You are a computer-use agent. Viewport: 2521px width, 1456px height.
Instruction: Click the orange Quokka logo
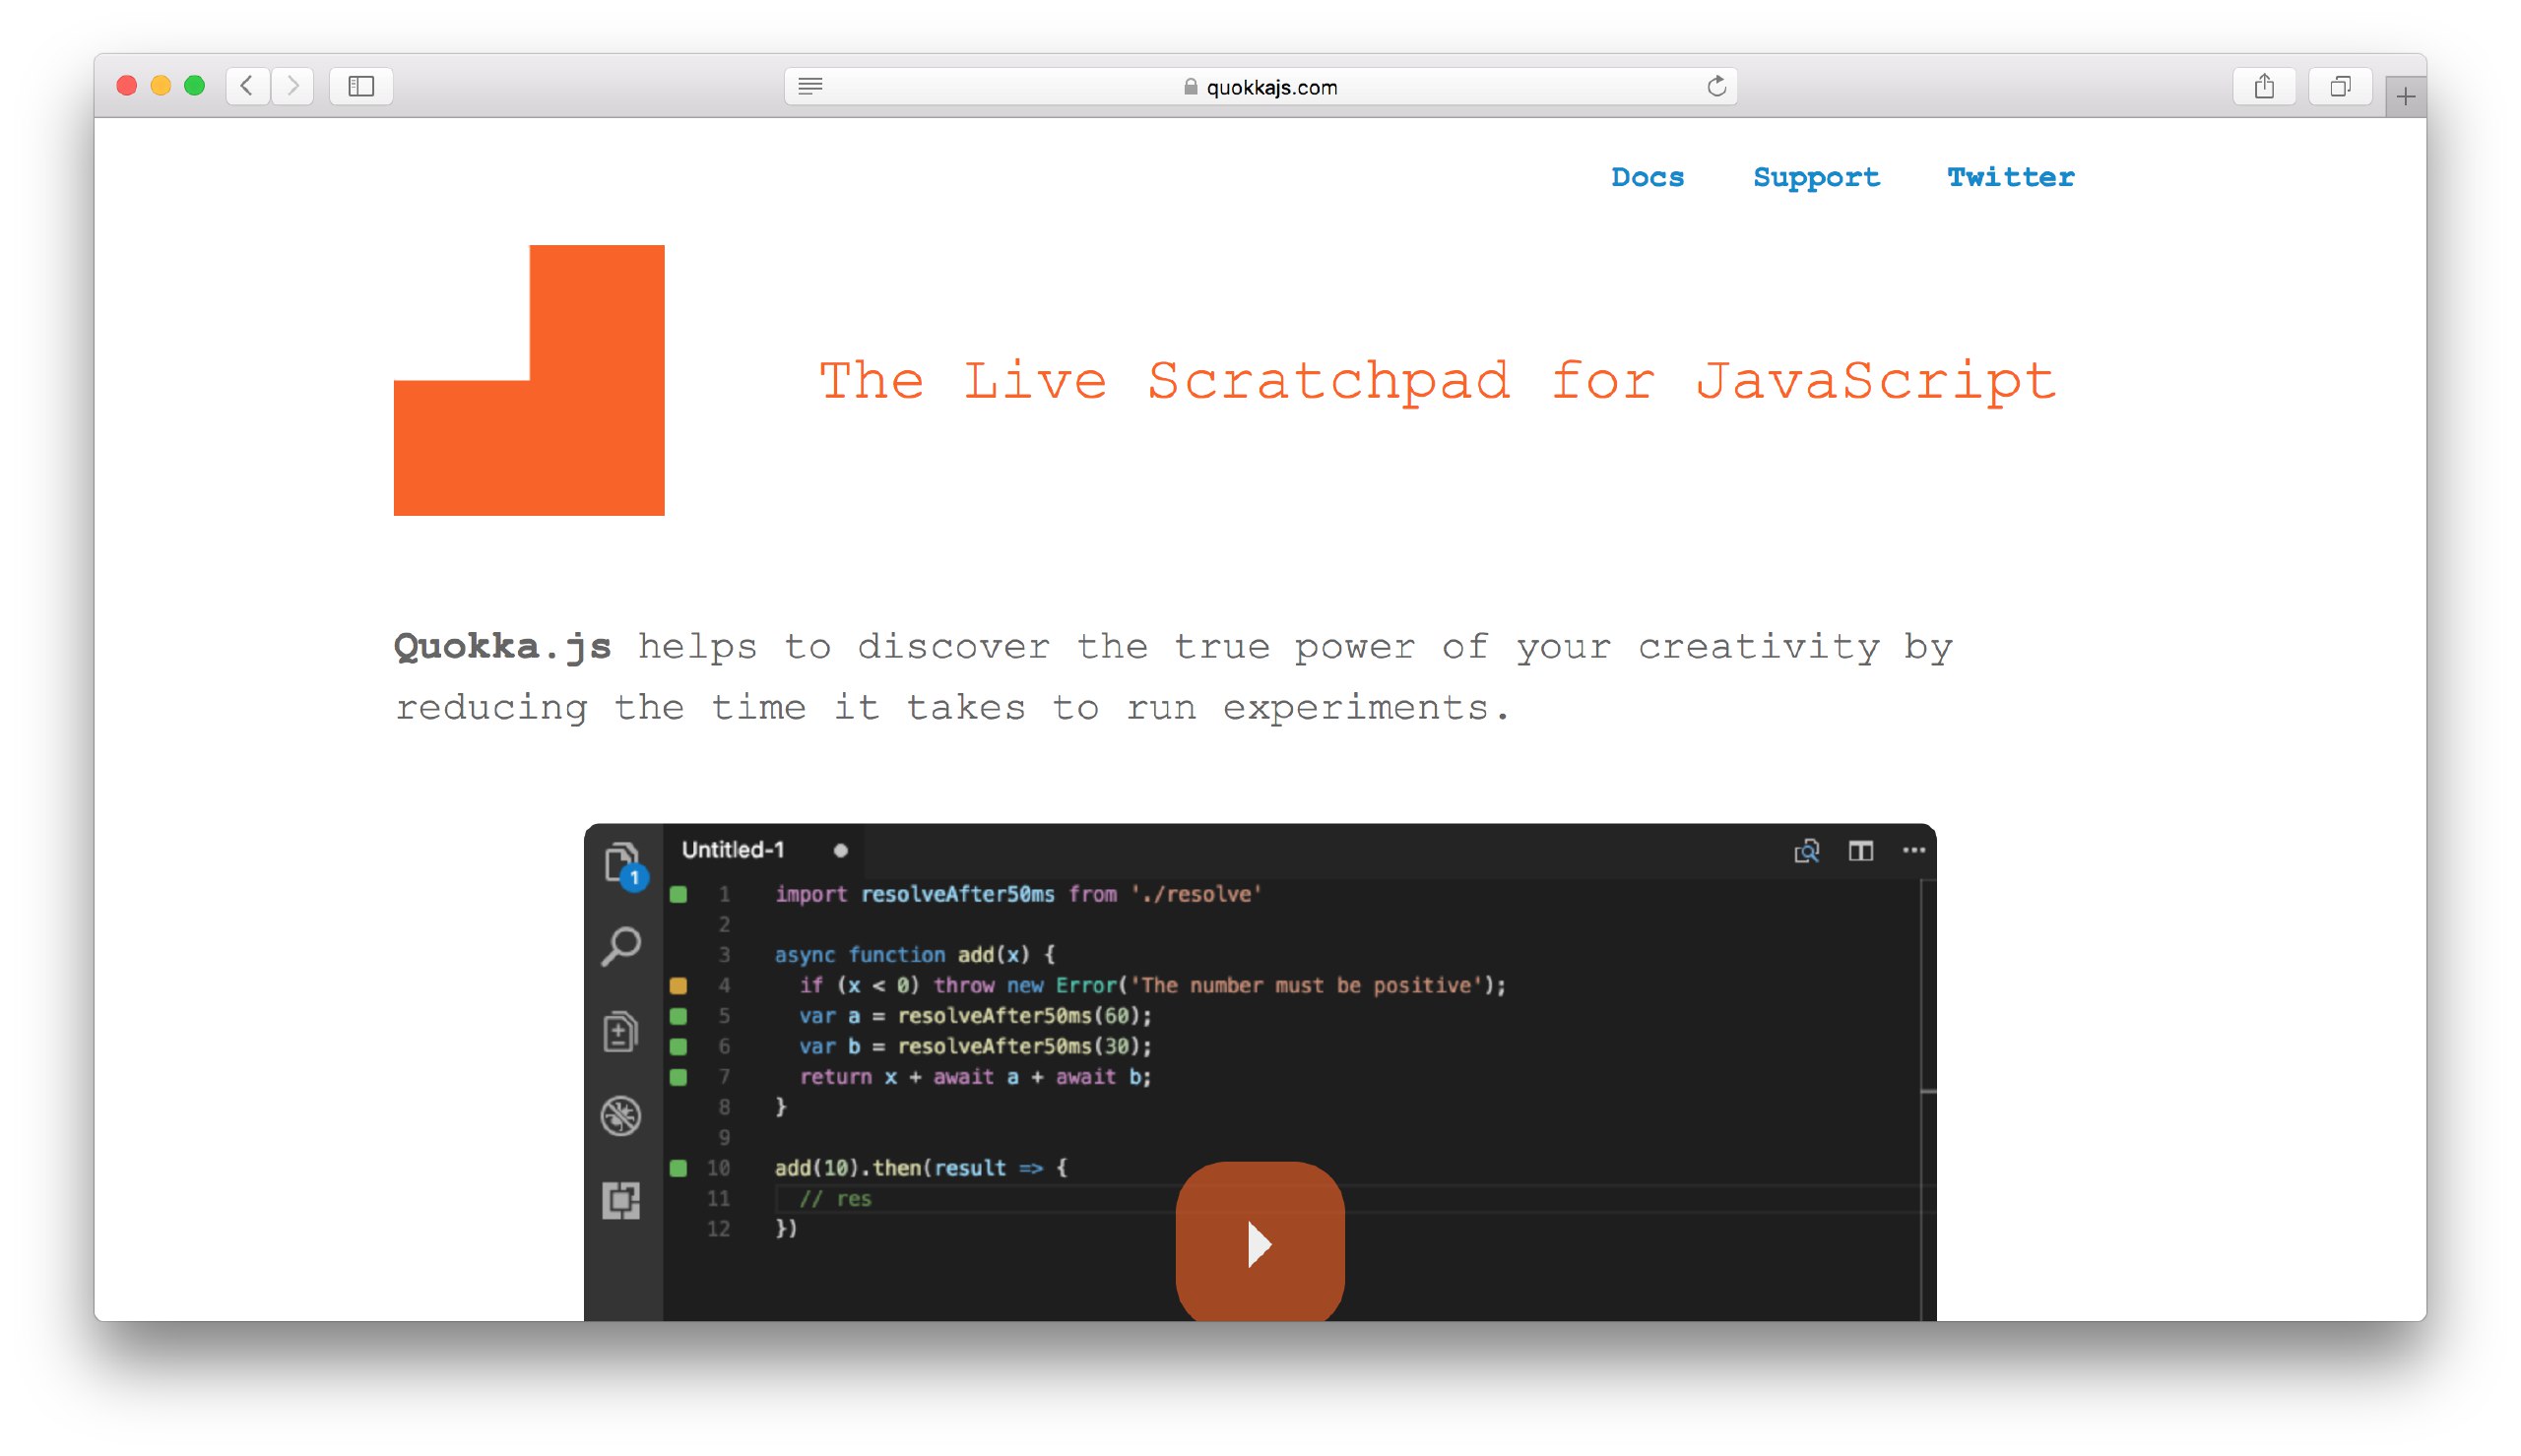pyautogui.click(x=529, y=380)
